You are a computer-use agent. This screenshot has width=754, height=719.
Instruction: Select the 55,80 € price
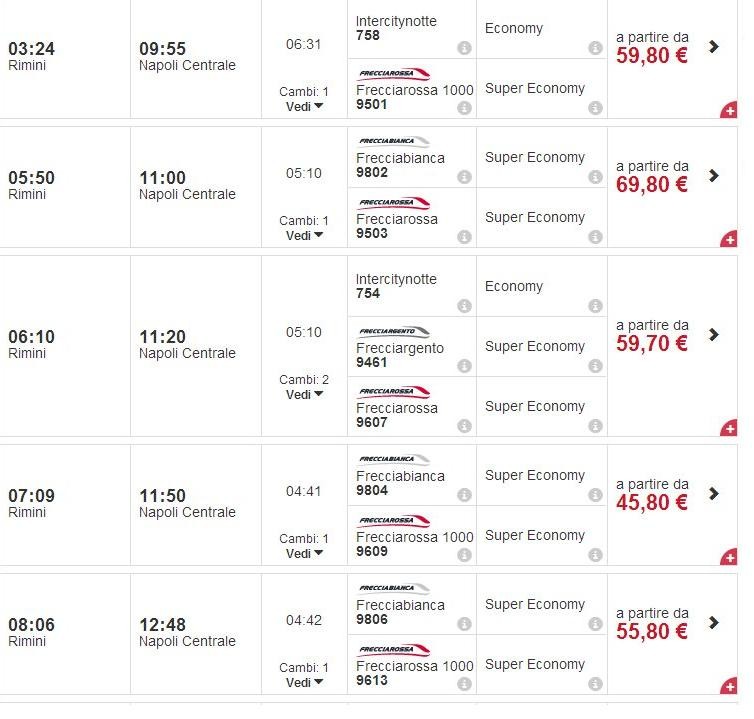[x=652, y=631]
